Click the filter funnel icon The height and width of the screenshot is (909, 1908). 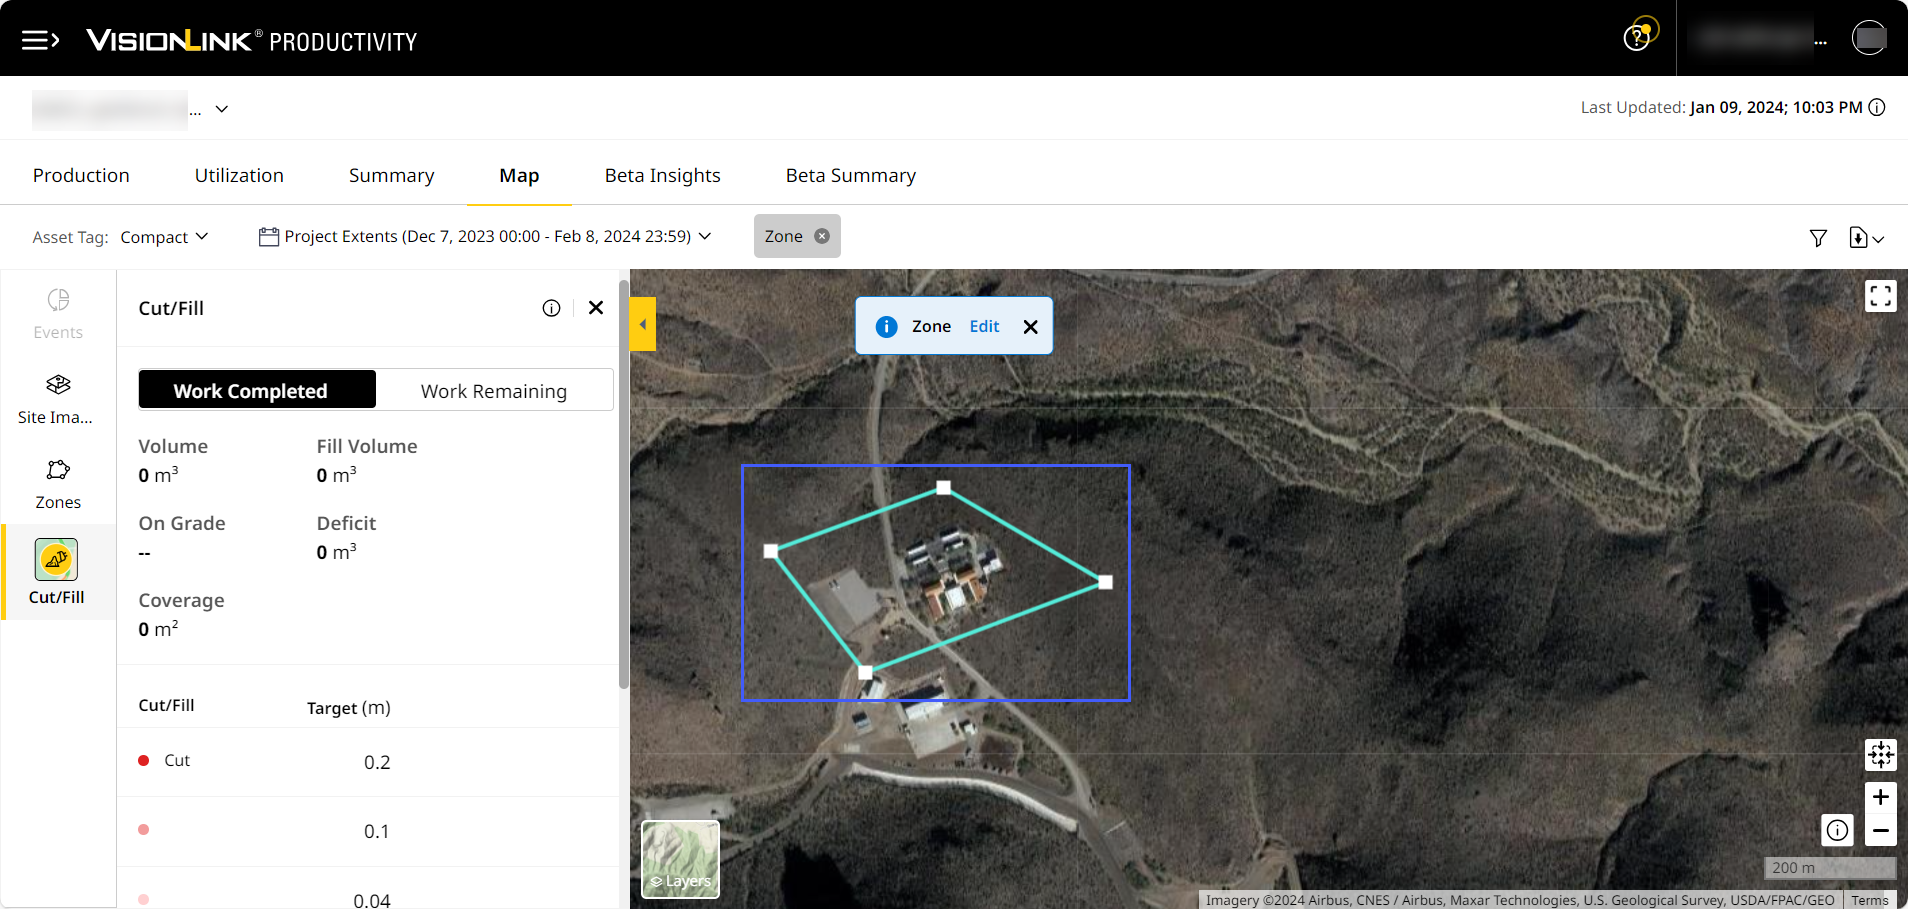[1818, 238]
